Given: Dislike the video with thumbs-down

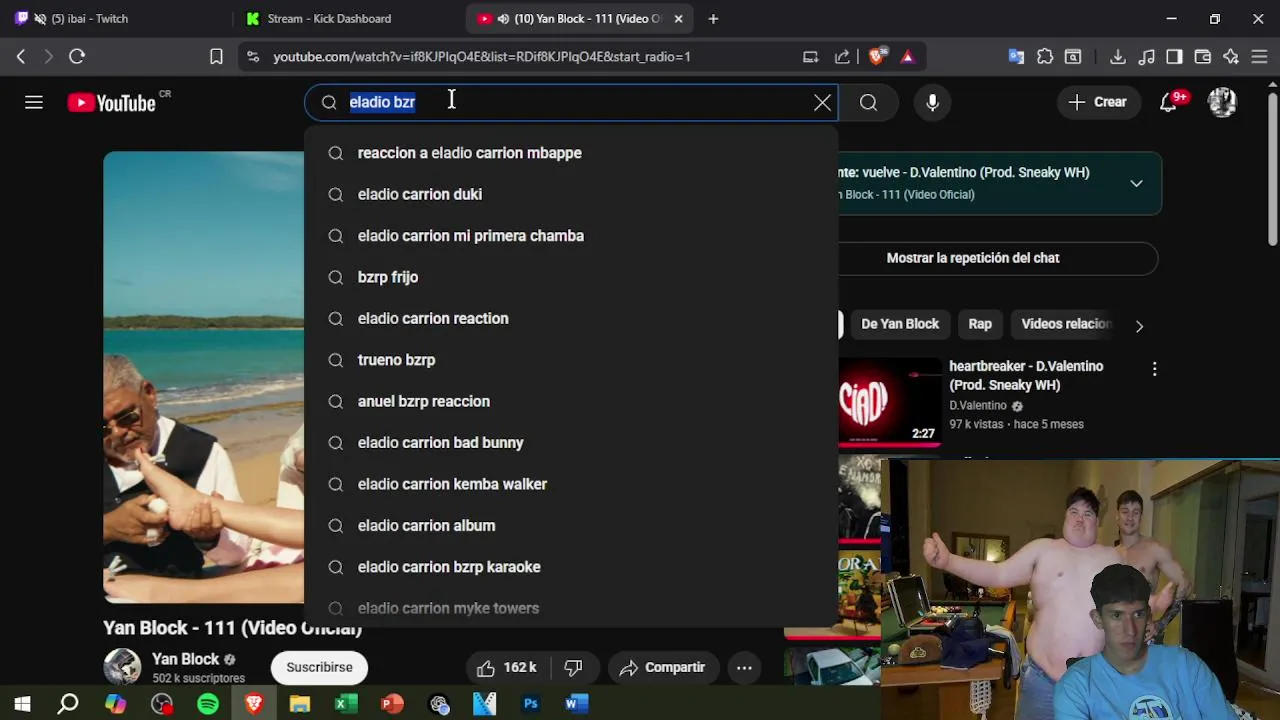Looking at the screenshot, I should [x=573, y=667].
